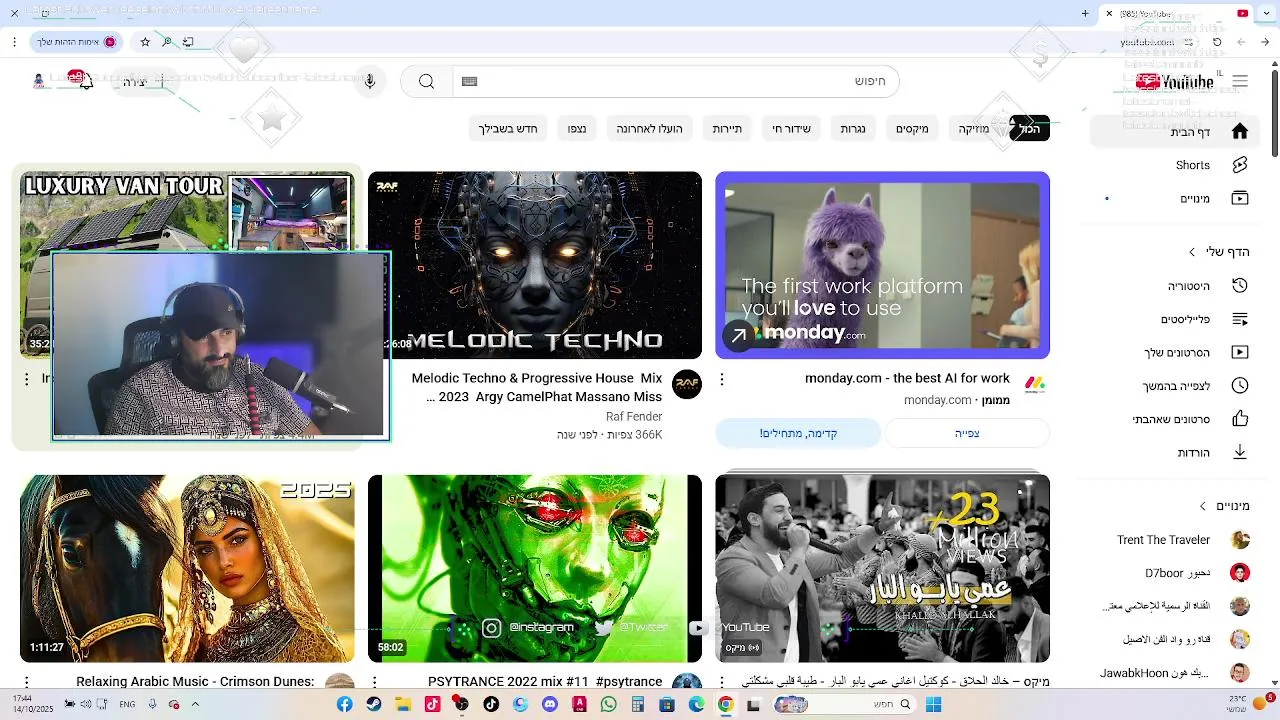Open the Melodic Techno video thumbnail
The width and height of the screenshot is (1280, 720).
click(535, 265)
